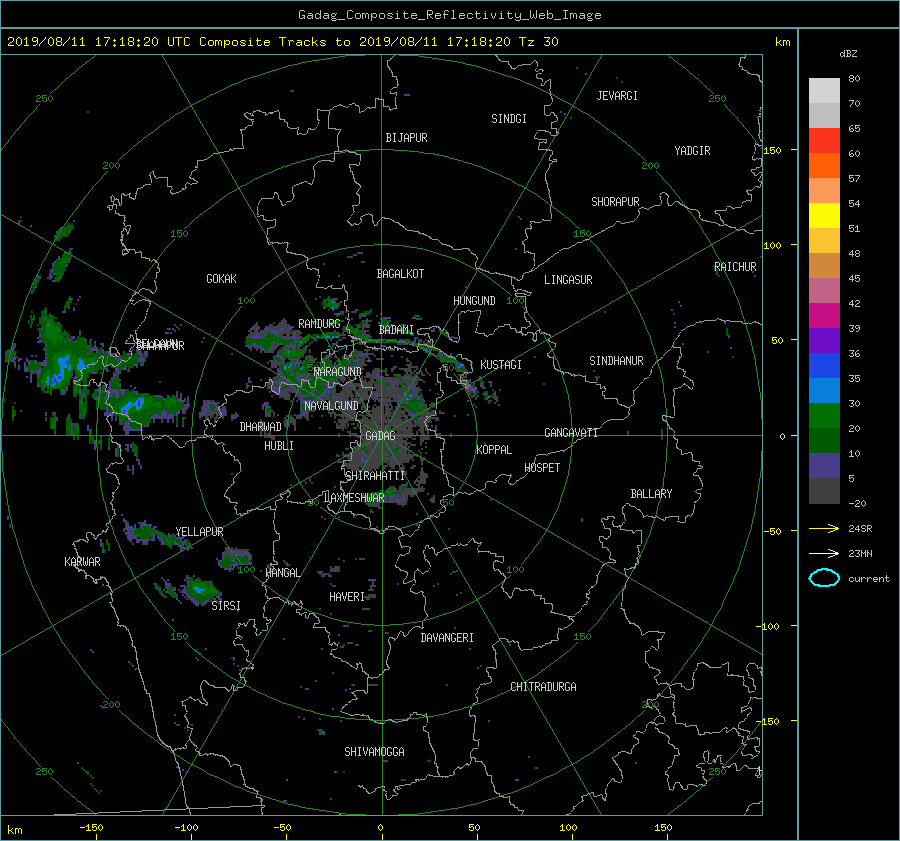Click the dBZ legend heading
Viewport: 900px width, 841px height.
click(x=848, y=53)
